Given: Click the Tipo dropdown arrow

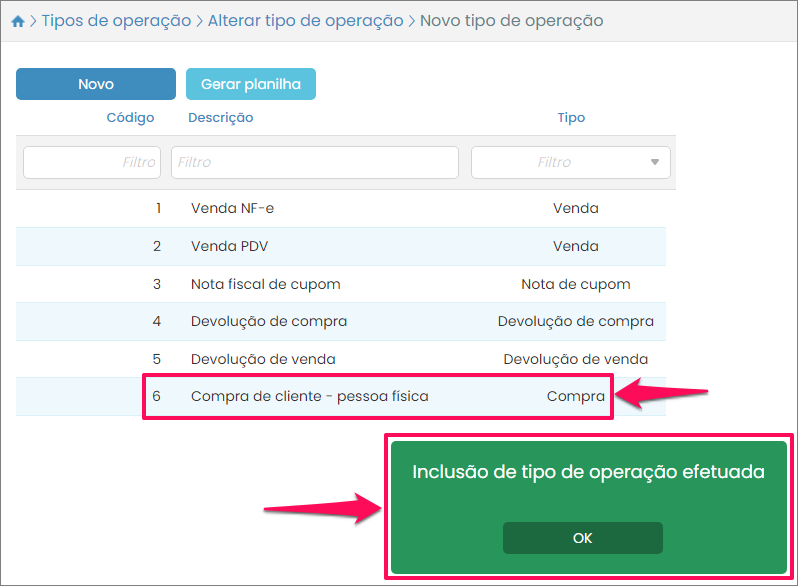Looking at the screenshot, I should pyautogui.click(x=655, y=162).
